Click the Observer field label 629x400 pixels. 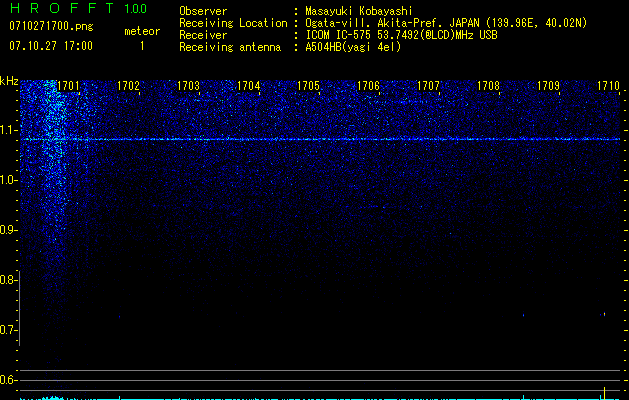pyautogui.click(x=203, y=11)
